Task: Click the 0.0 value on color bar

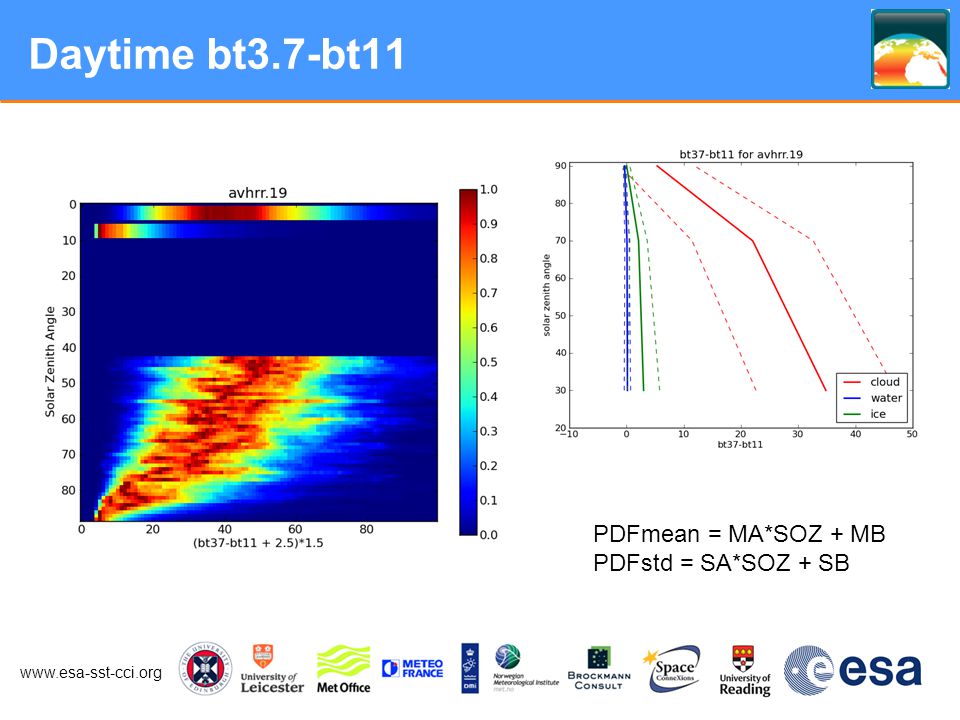Action: (x=488, y=534)
